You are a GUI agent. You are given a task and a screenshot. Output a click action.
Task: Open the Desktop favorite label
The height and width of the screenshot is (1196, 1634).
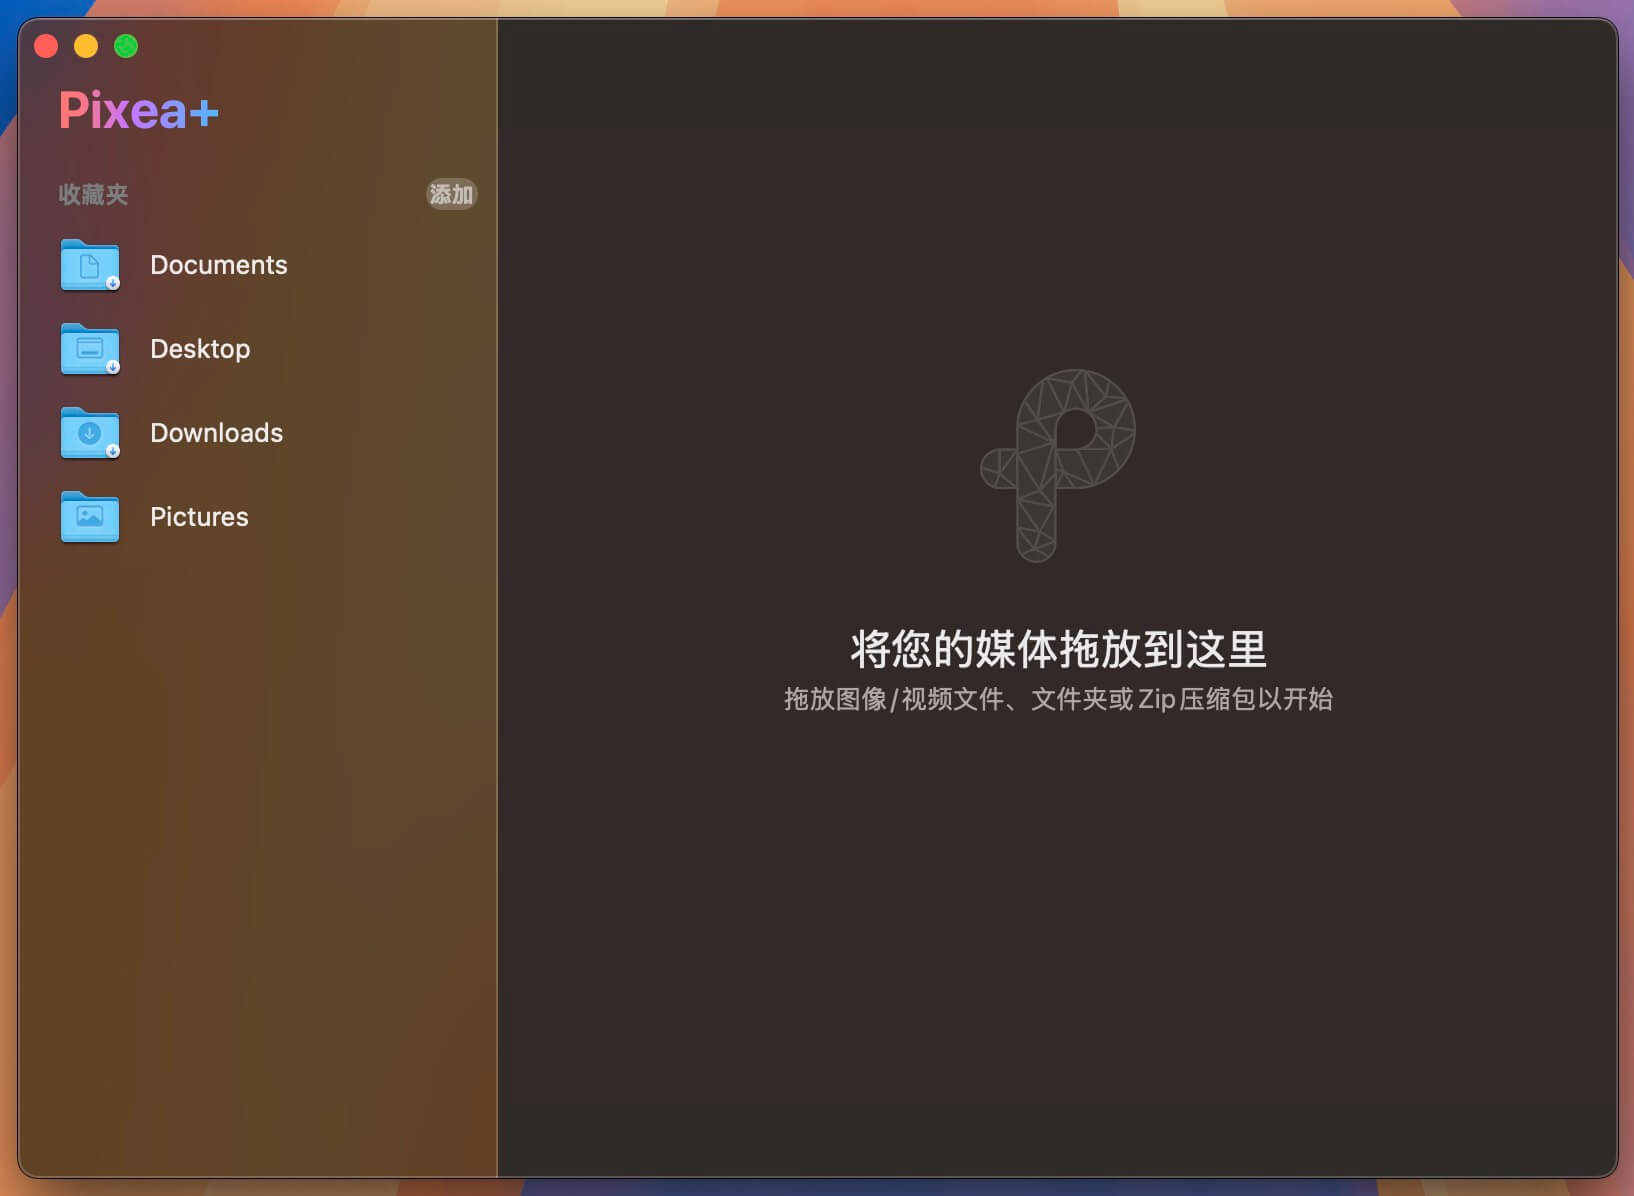click(200, 349)
